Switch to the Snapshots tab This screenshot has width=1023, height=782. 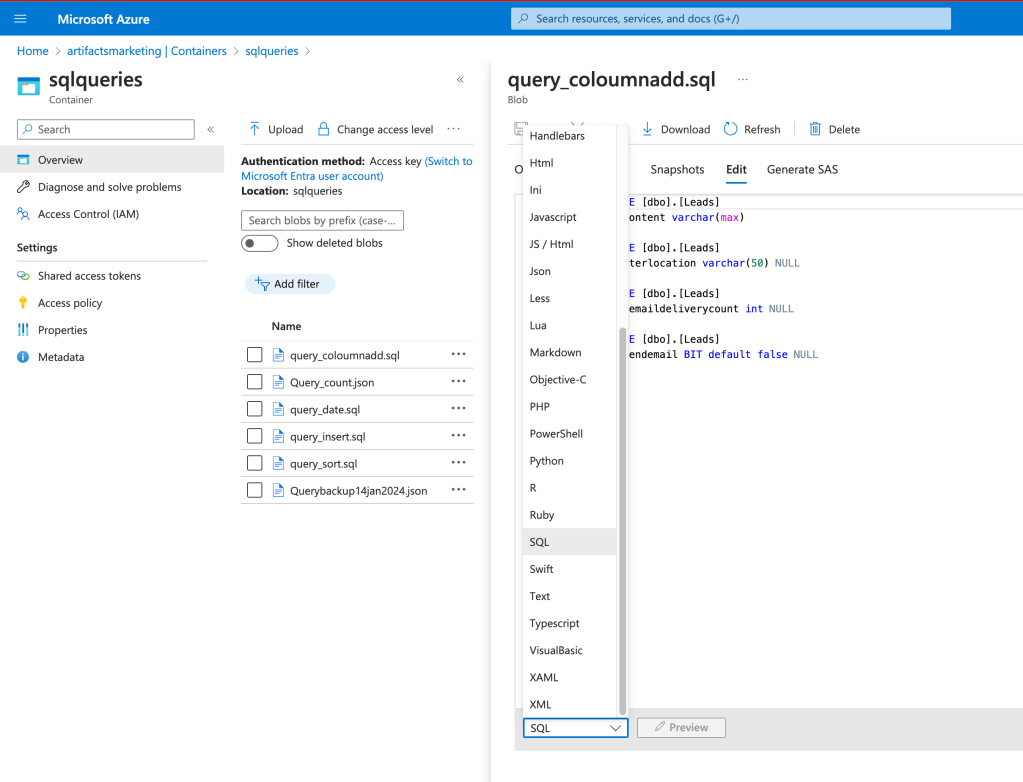click(677, 169)
